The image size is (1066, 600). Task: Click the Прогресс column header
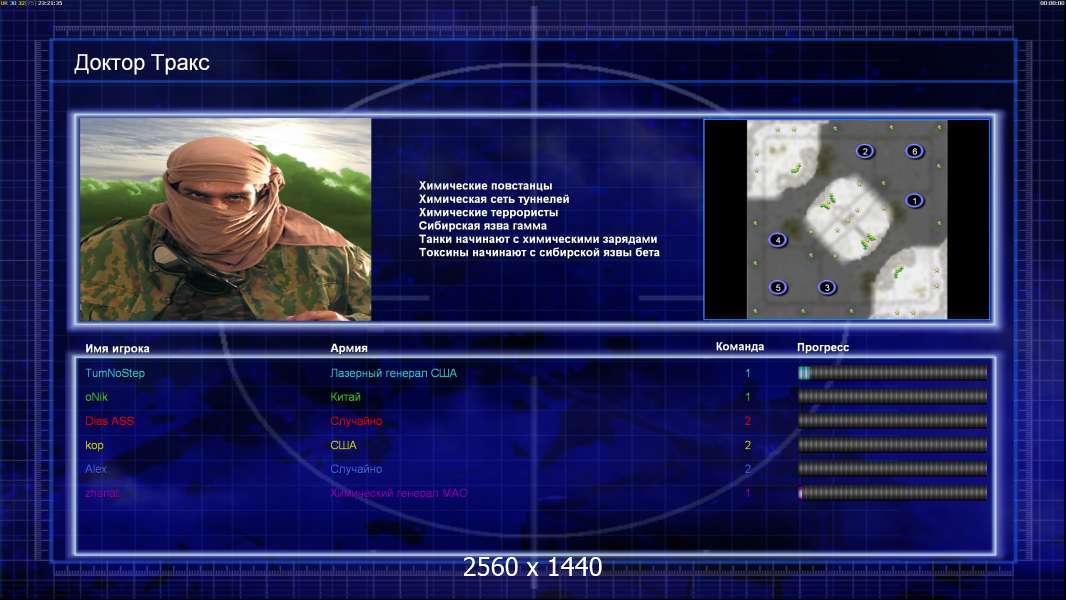pos(823,347)
